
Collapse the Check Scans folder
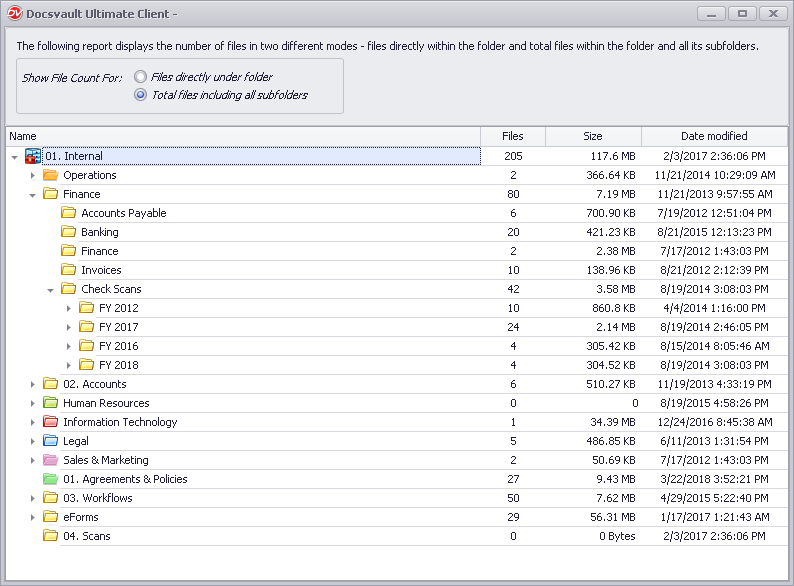(51, 290)
